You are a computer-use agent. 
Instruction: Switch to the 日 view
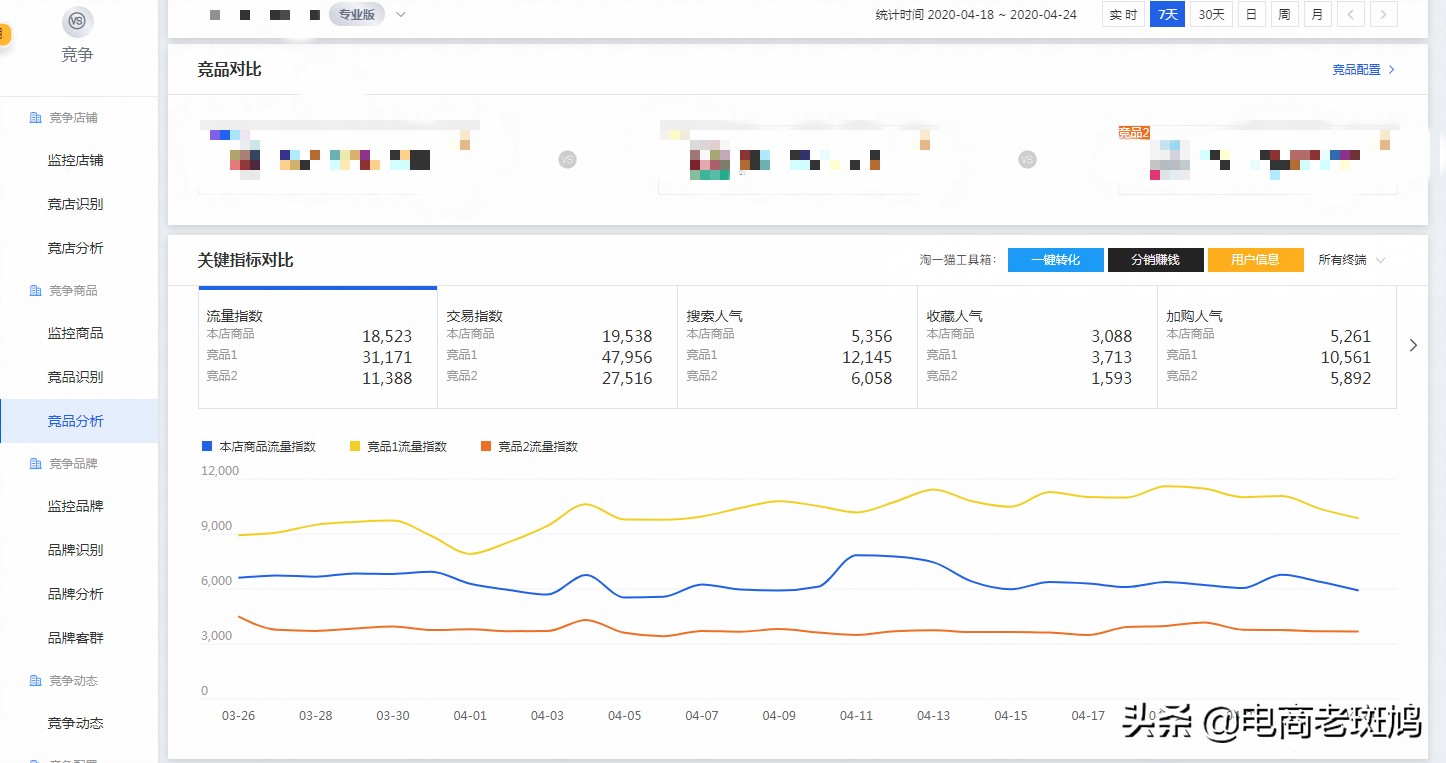tap(1251, 14)
